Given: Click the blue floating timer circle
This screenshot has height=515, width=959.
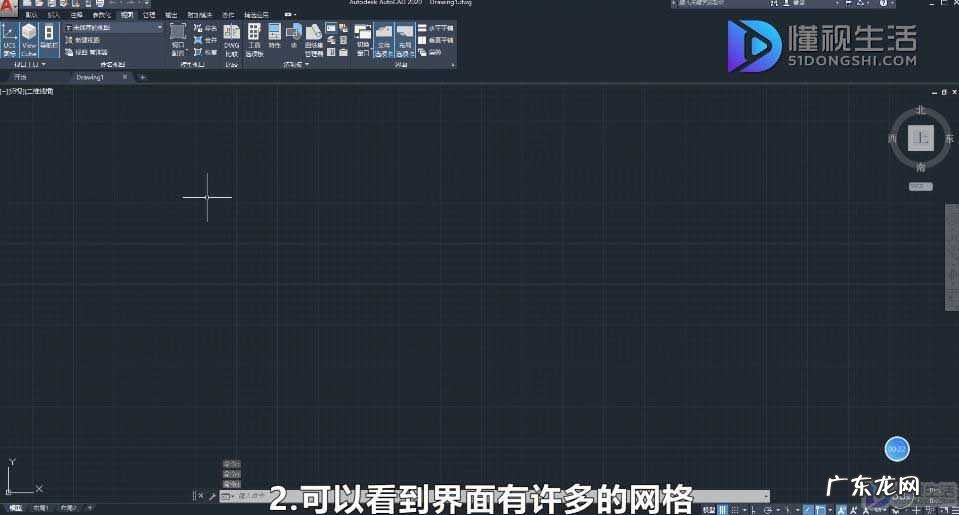Looking at the screenshot, I should (x=897, y=450).
